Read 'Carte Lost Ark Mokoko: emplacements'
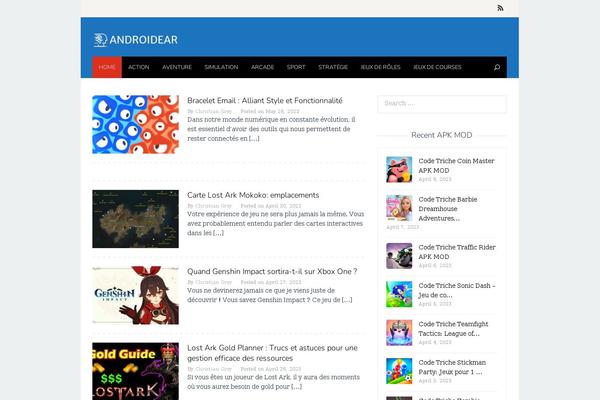Viewport: 600px width, 400px height. point(253,195)
